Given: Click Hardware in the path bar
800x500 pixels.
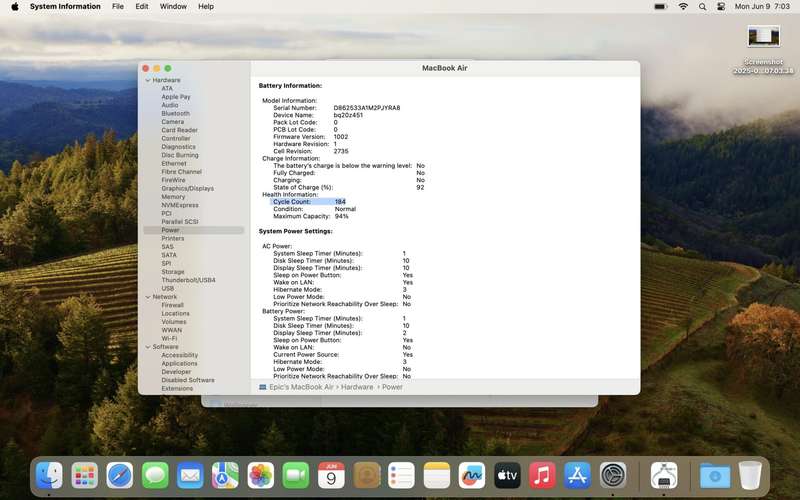Looking at the screenshot, I should pos(357,387).
